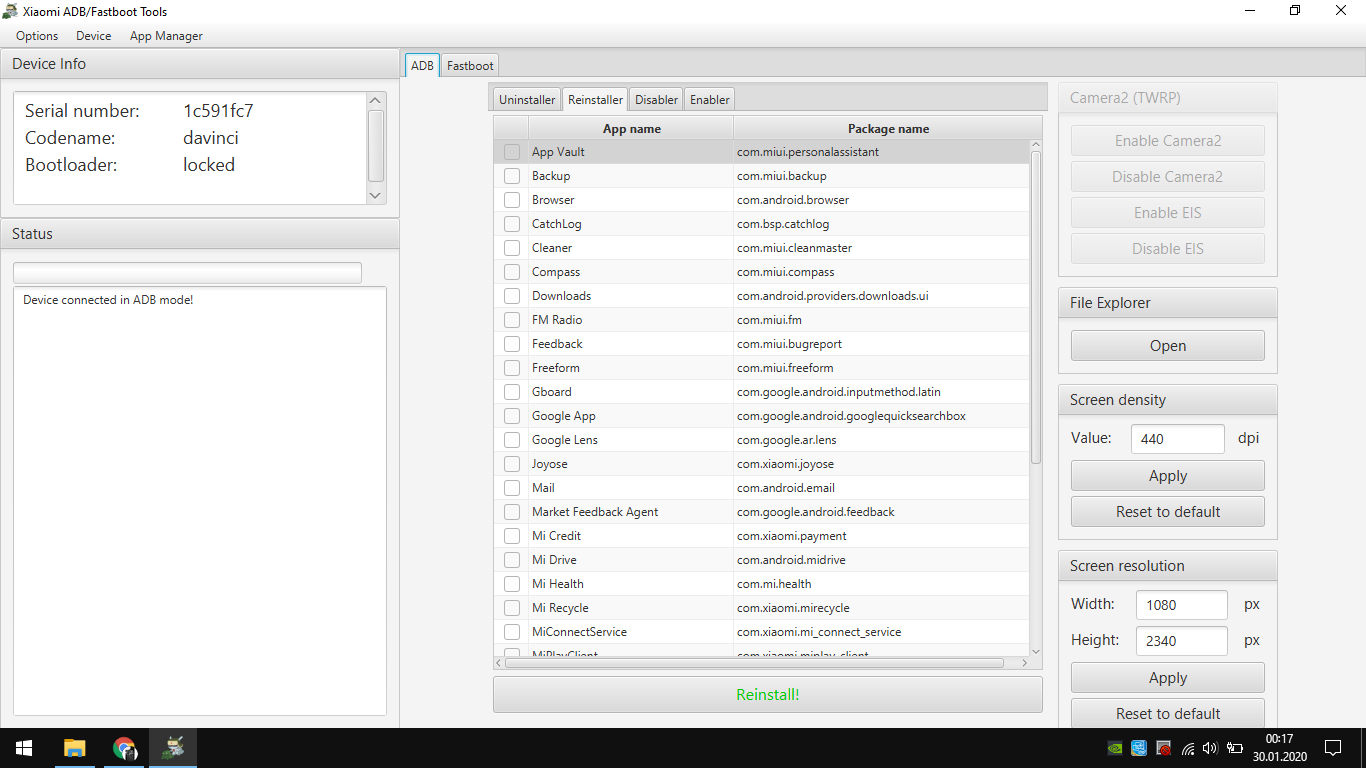Click the Mi Recycle app name

[560, 608]
